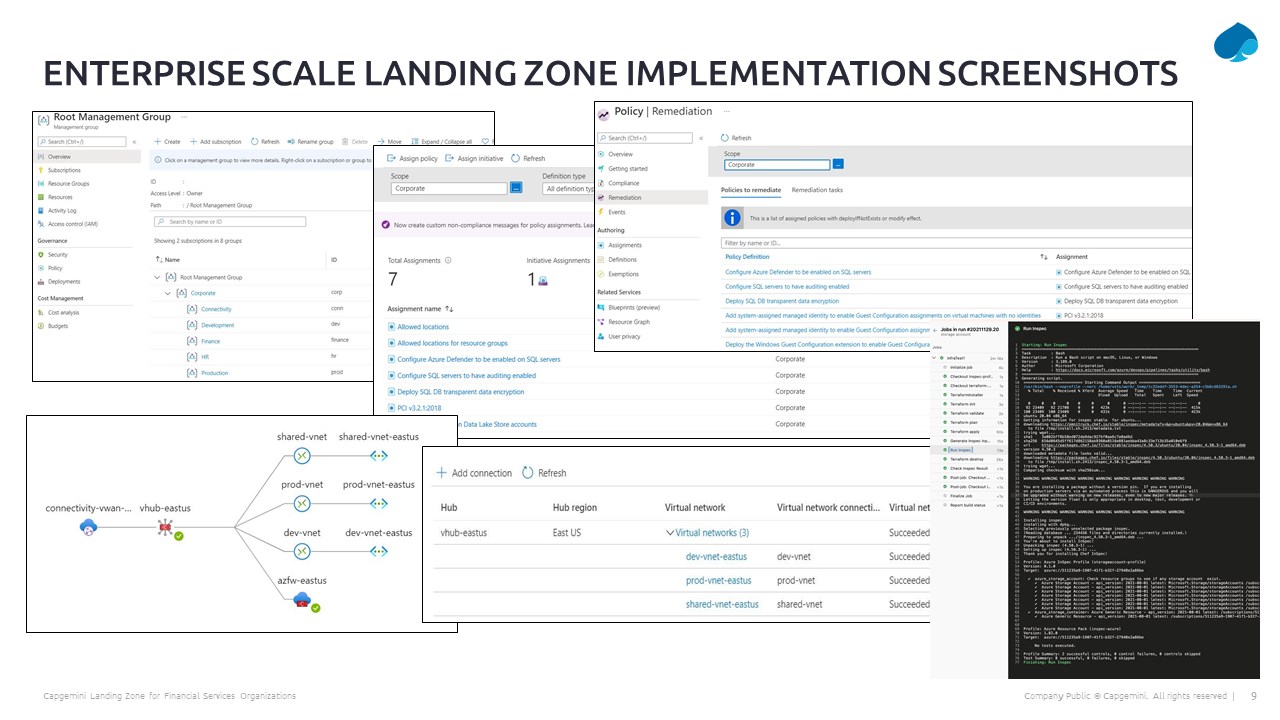Collapse the Virtual networks (3) row

(x=669, y=533)
